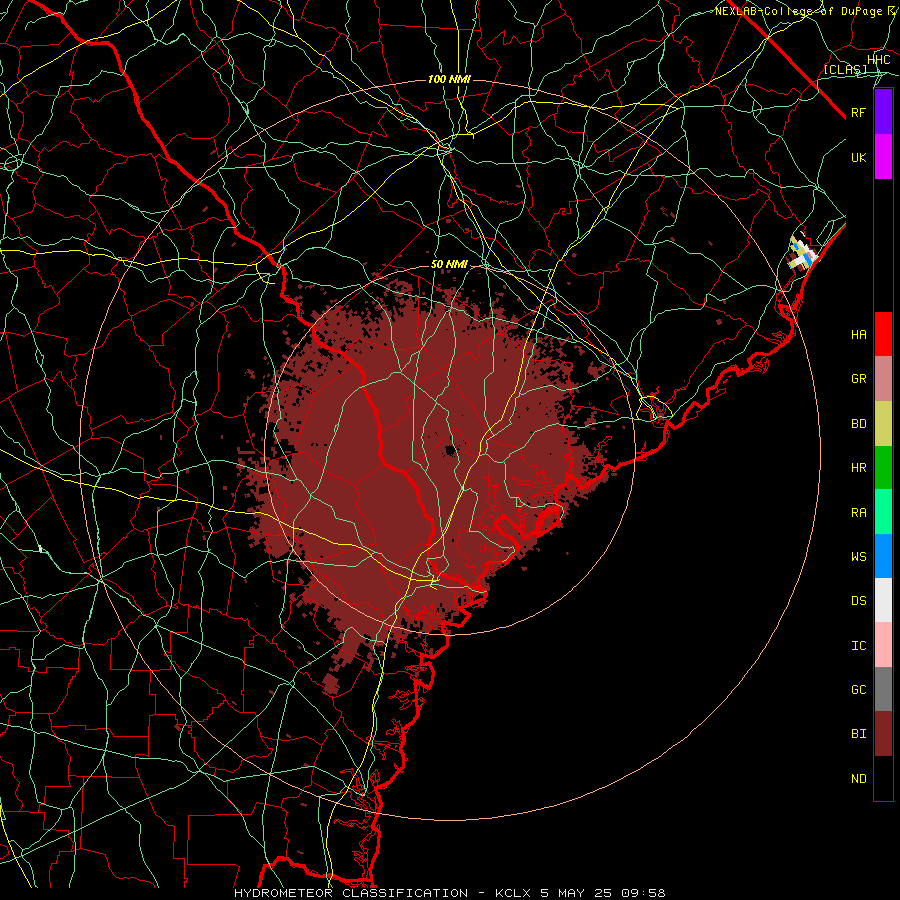Click the purple RF legend swatch
This screenshot has width=900, height=900.
(883, 112)
